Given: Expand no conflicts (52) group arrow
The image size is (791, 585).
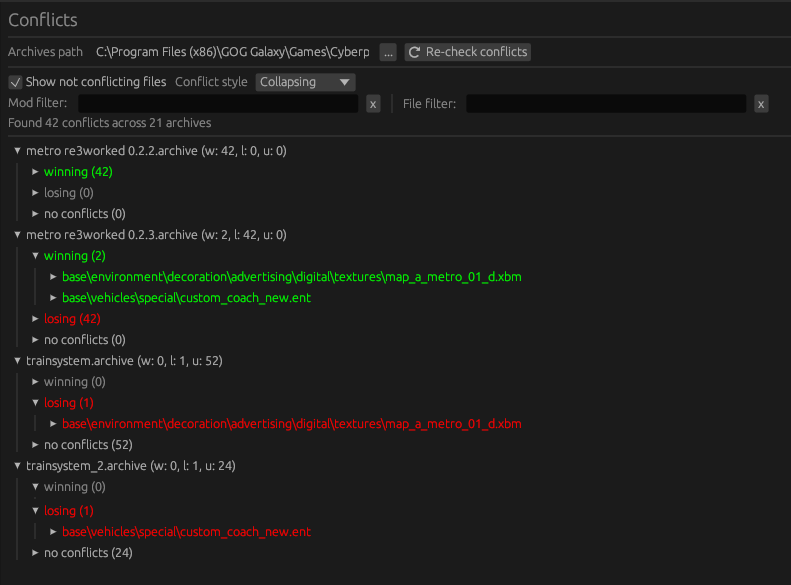Looking at the screenshot, I should (x=35, y=445).
